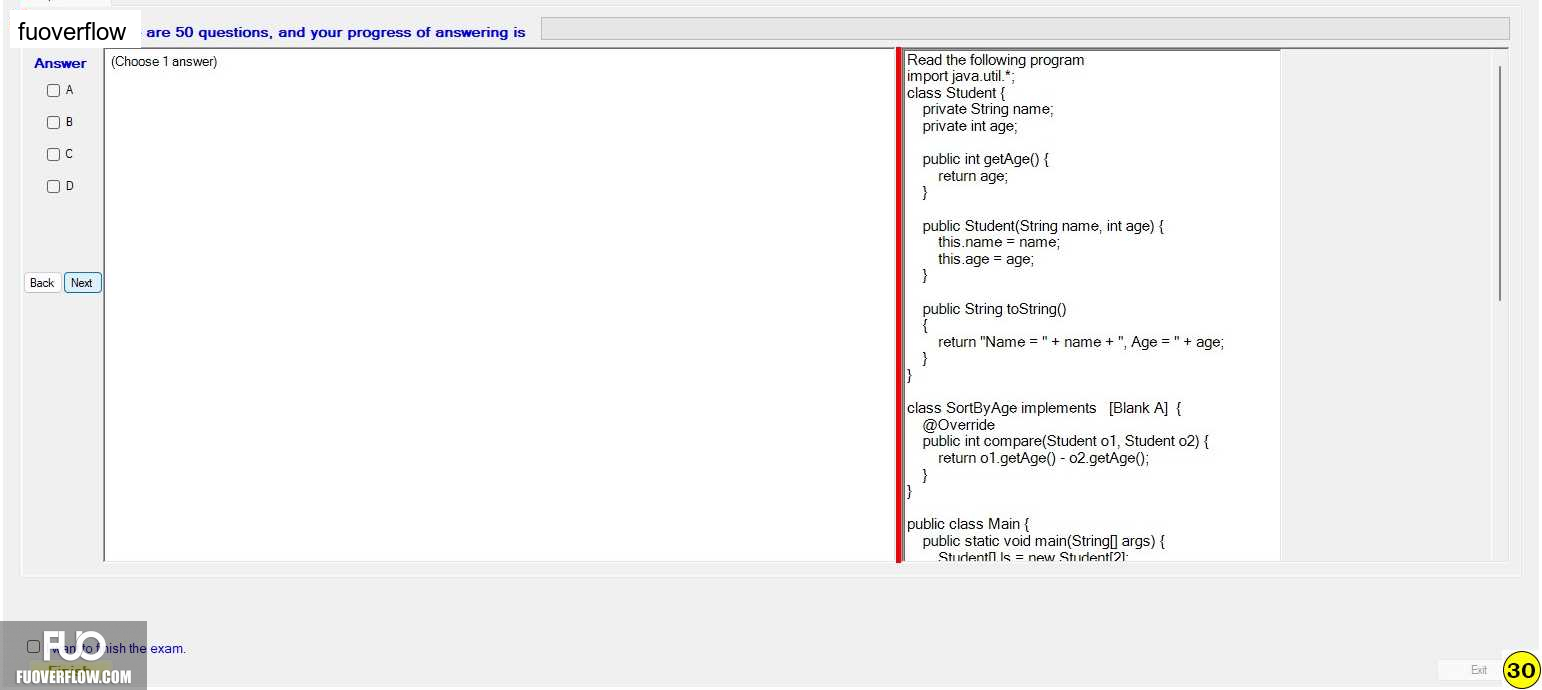The width and height of the screenshot is (1542, 690).
Task: Click 'this.age = age;' line
Action: [986, 259]
